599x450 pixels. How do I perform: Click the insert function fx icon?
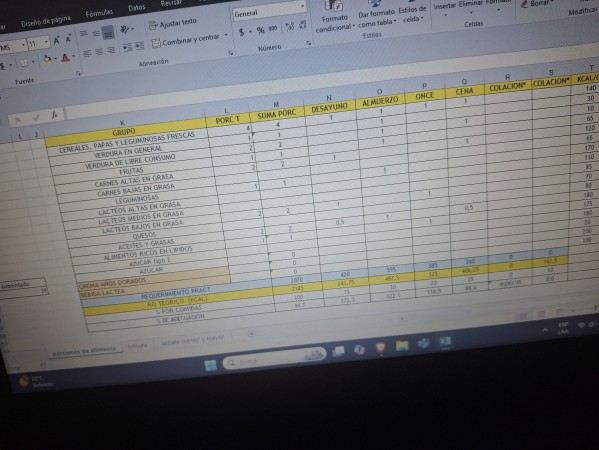point(55,115)
